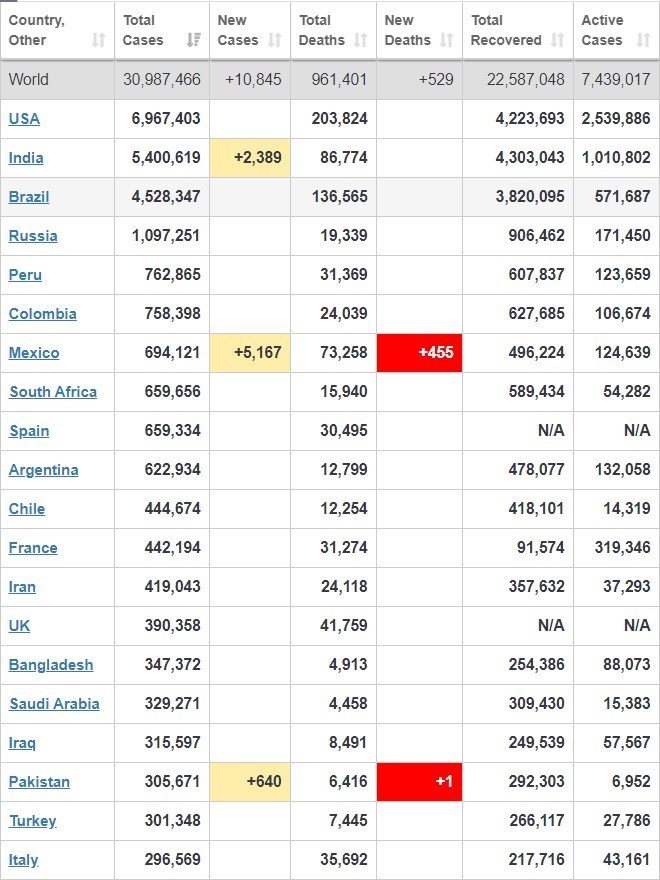Click the World total cases cell

[162, 79]
